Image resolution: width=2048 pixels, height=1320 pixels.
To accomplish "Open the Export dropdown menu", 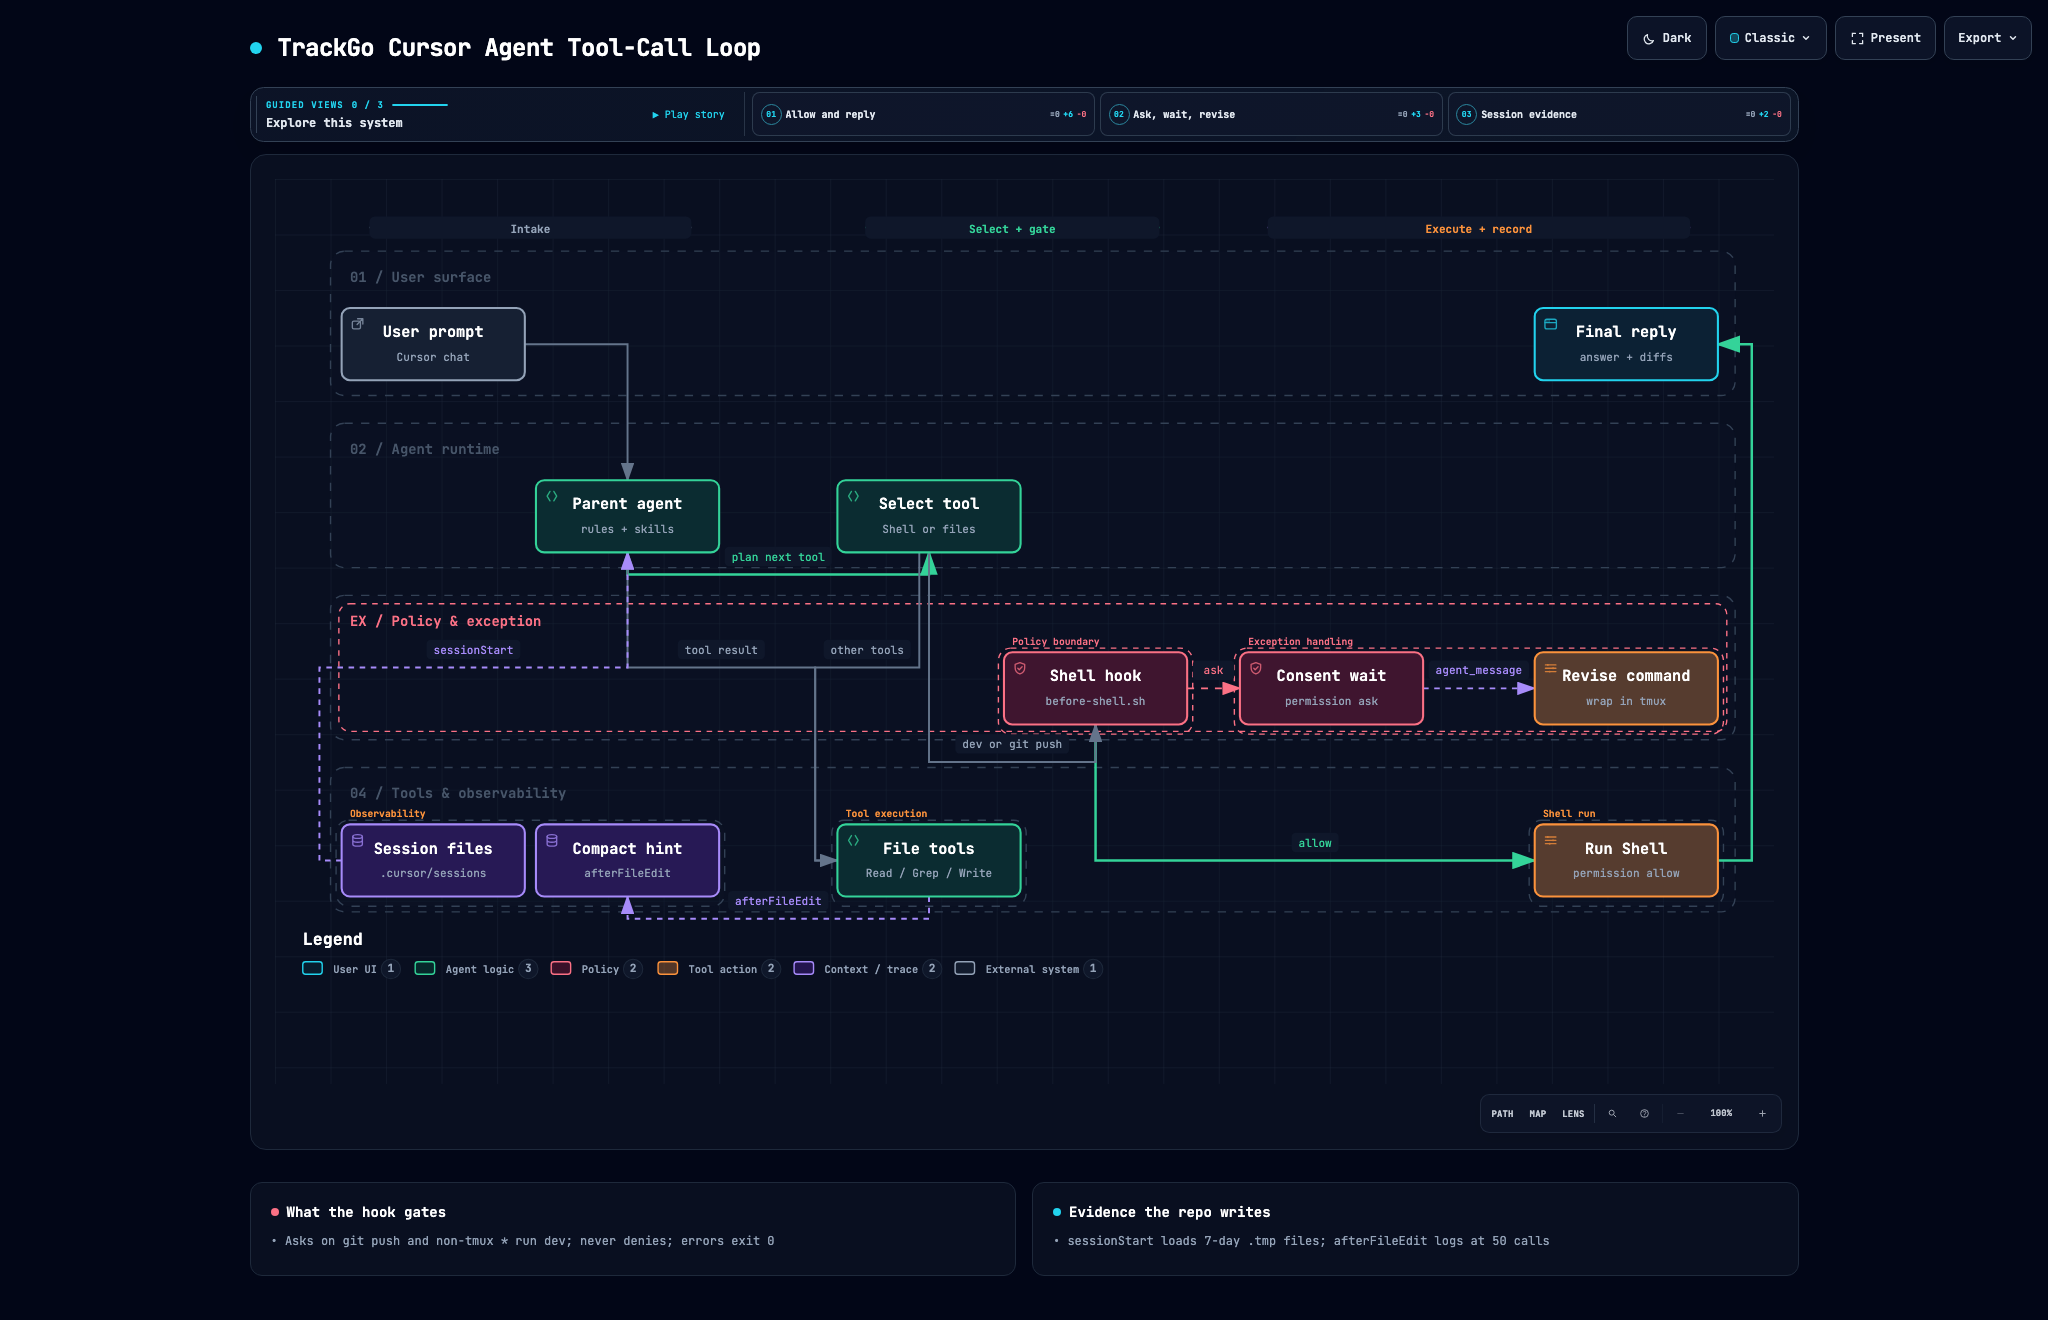I will pyautogui.click(x=1987, y=38).
